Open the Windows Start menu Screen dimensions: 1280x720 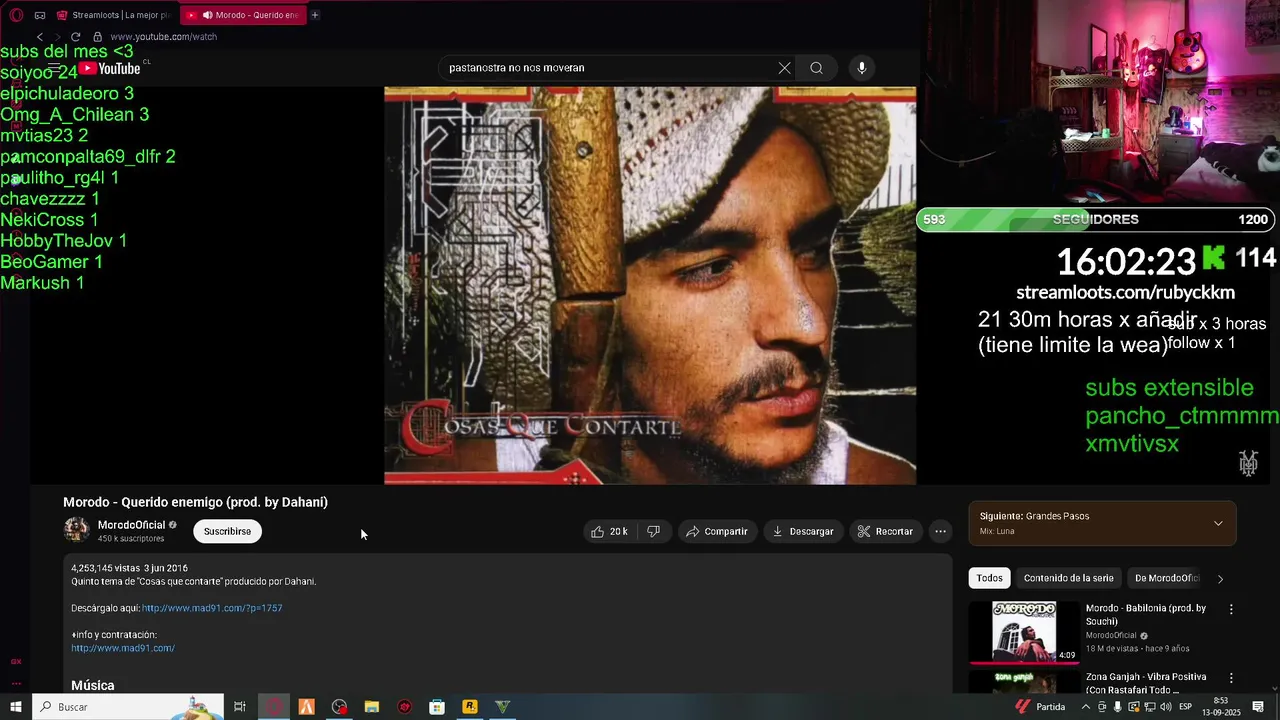pyautogui.click(x=16, y=707)
